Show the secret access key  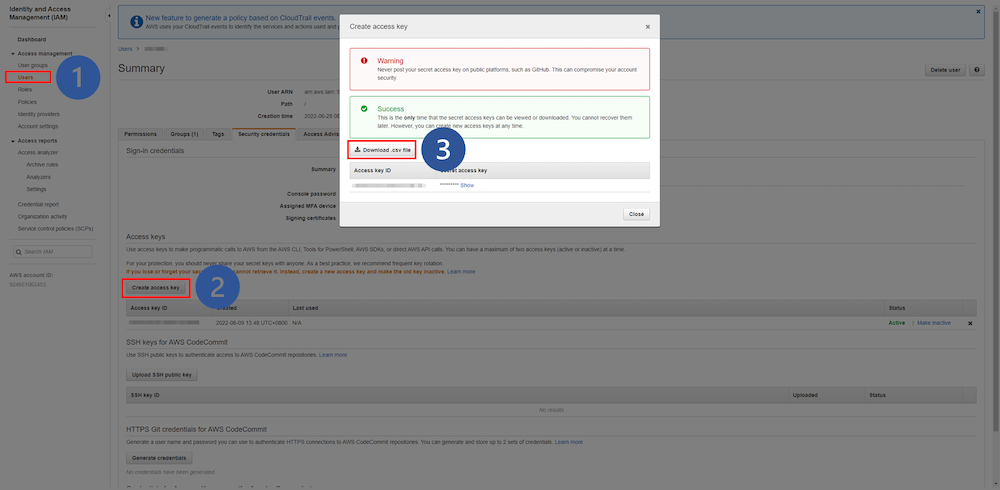[x=467, y=185]
